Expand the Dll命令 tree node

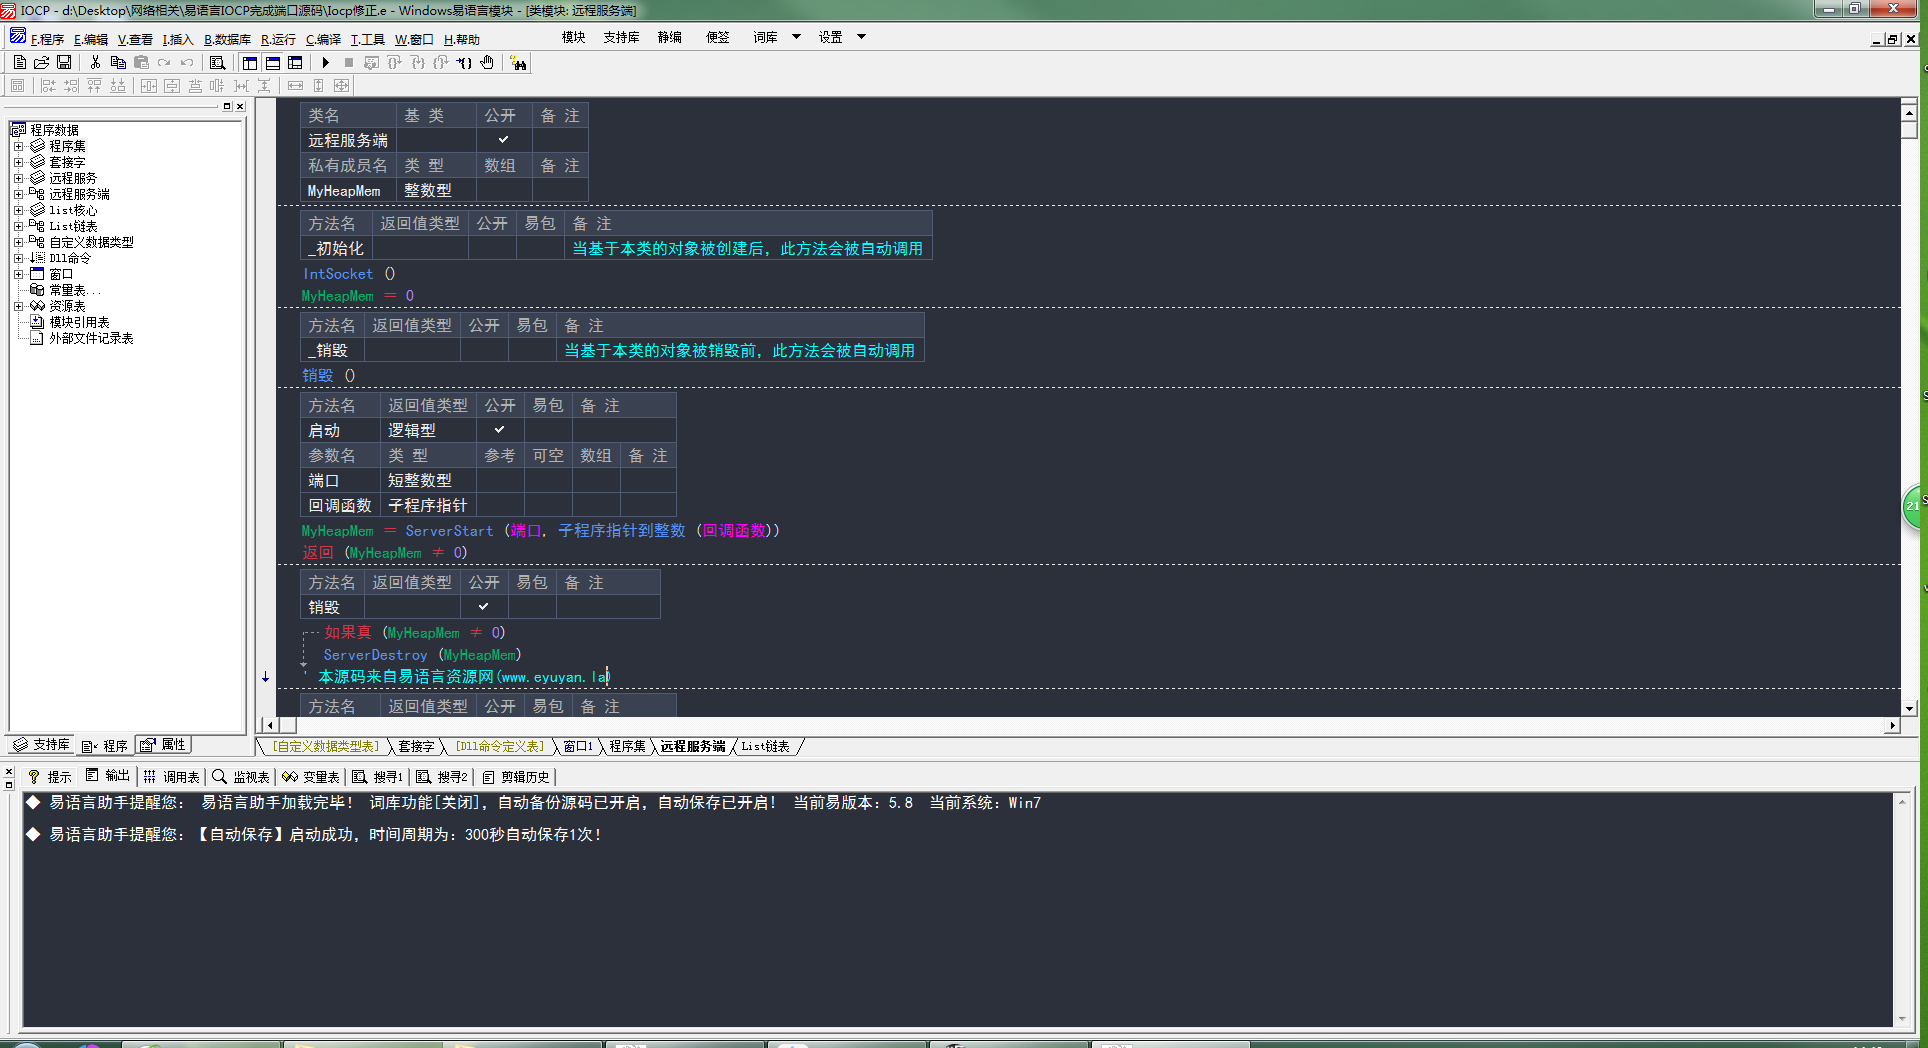(18, 258)
